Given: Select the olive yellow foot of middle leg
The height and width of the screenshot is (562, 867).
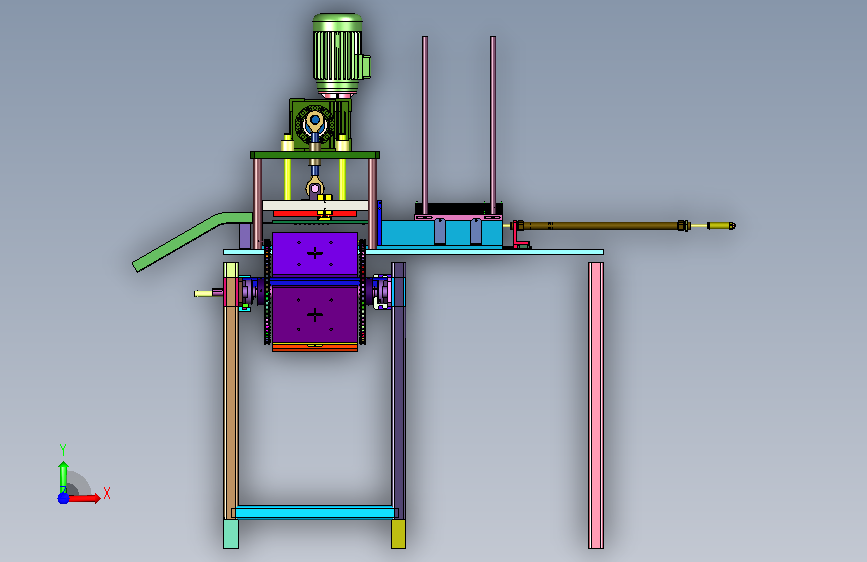Looking at the screenshot, I should 398,534.
